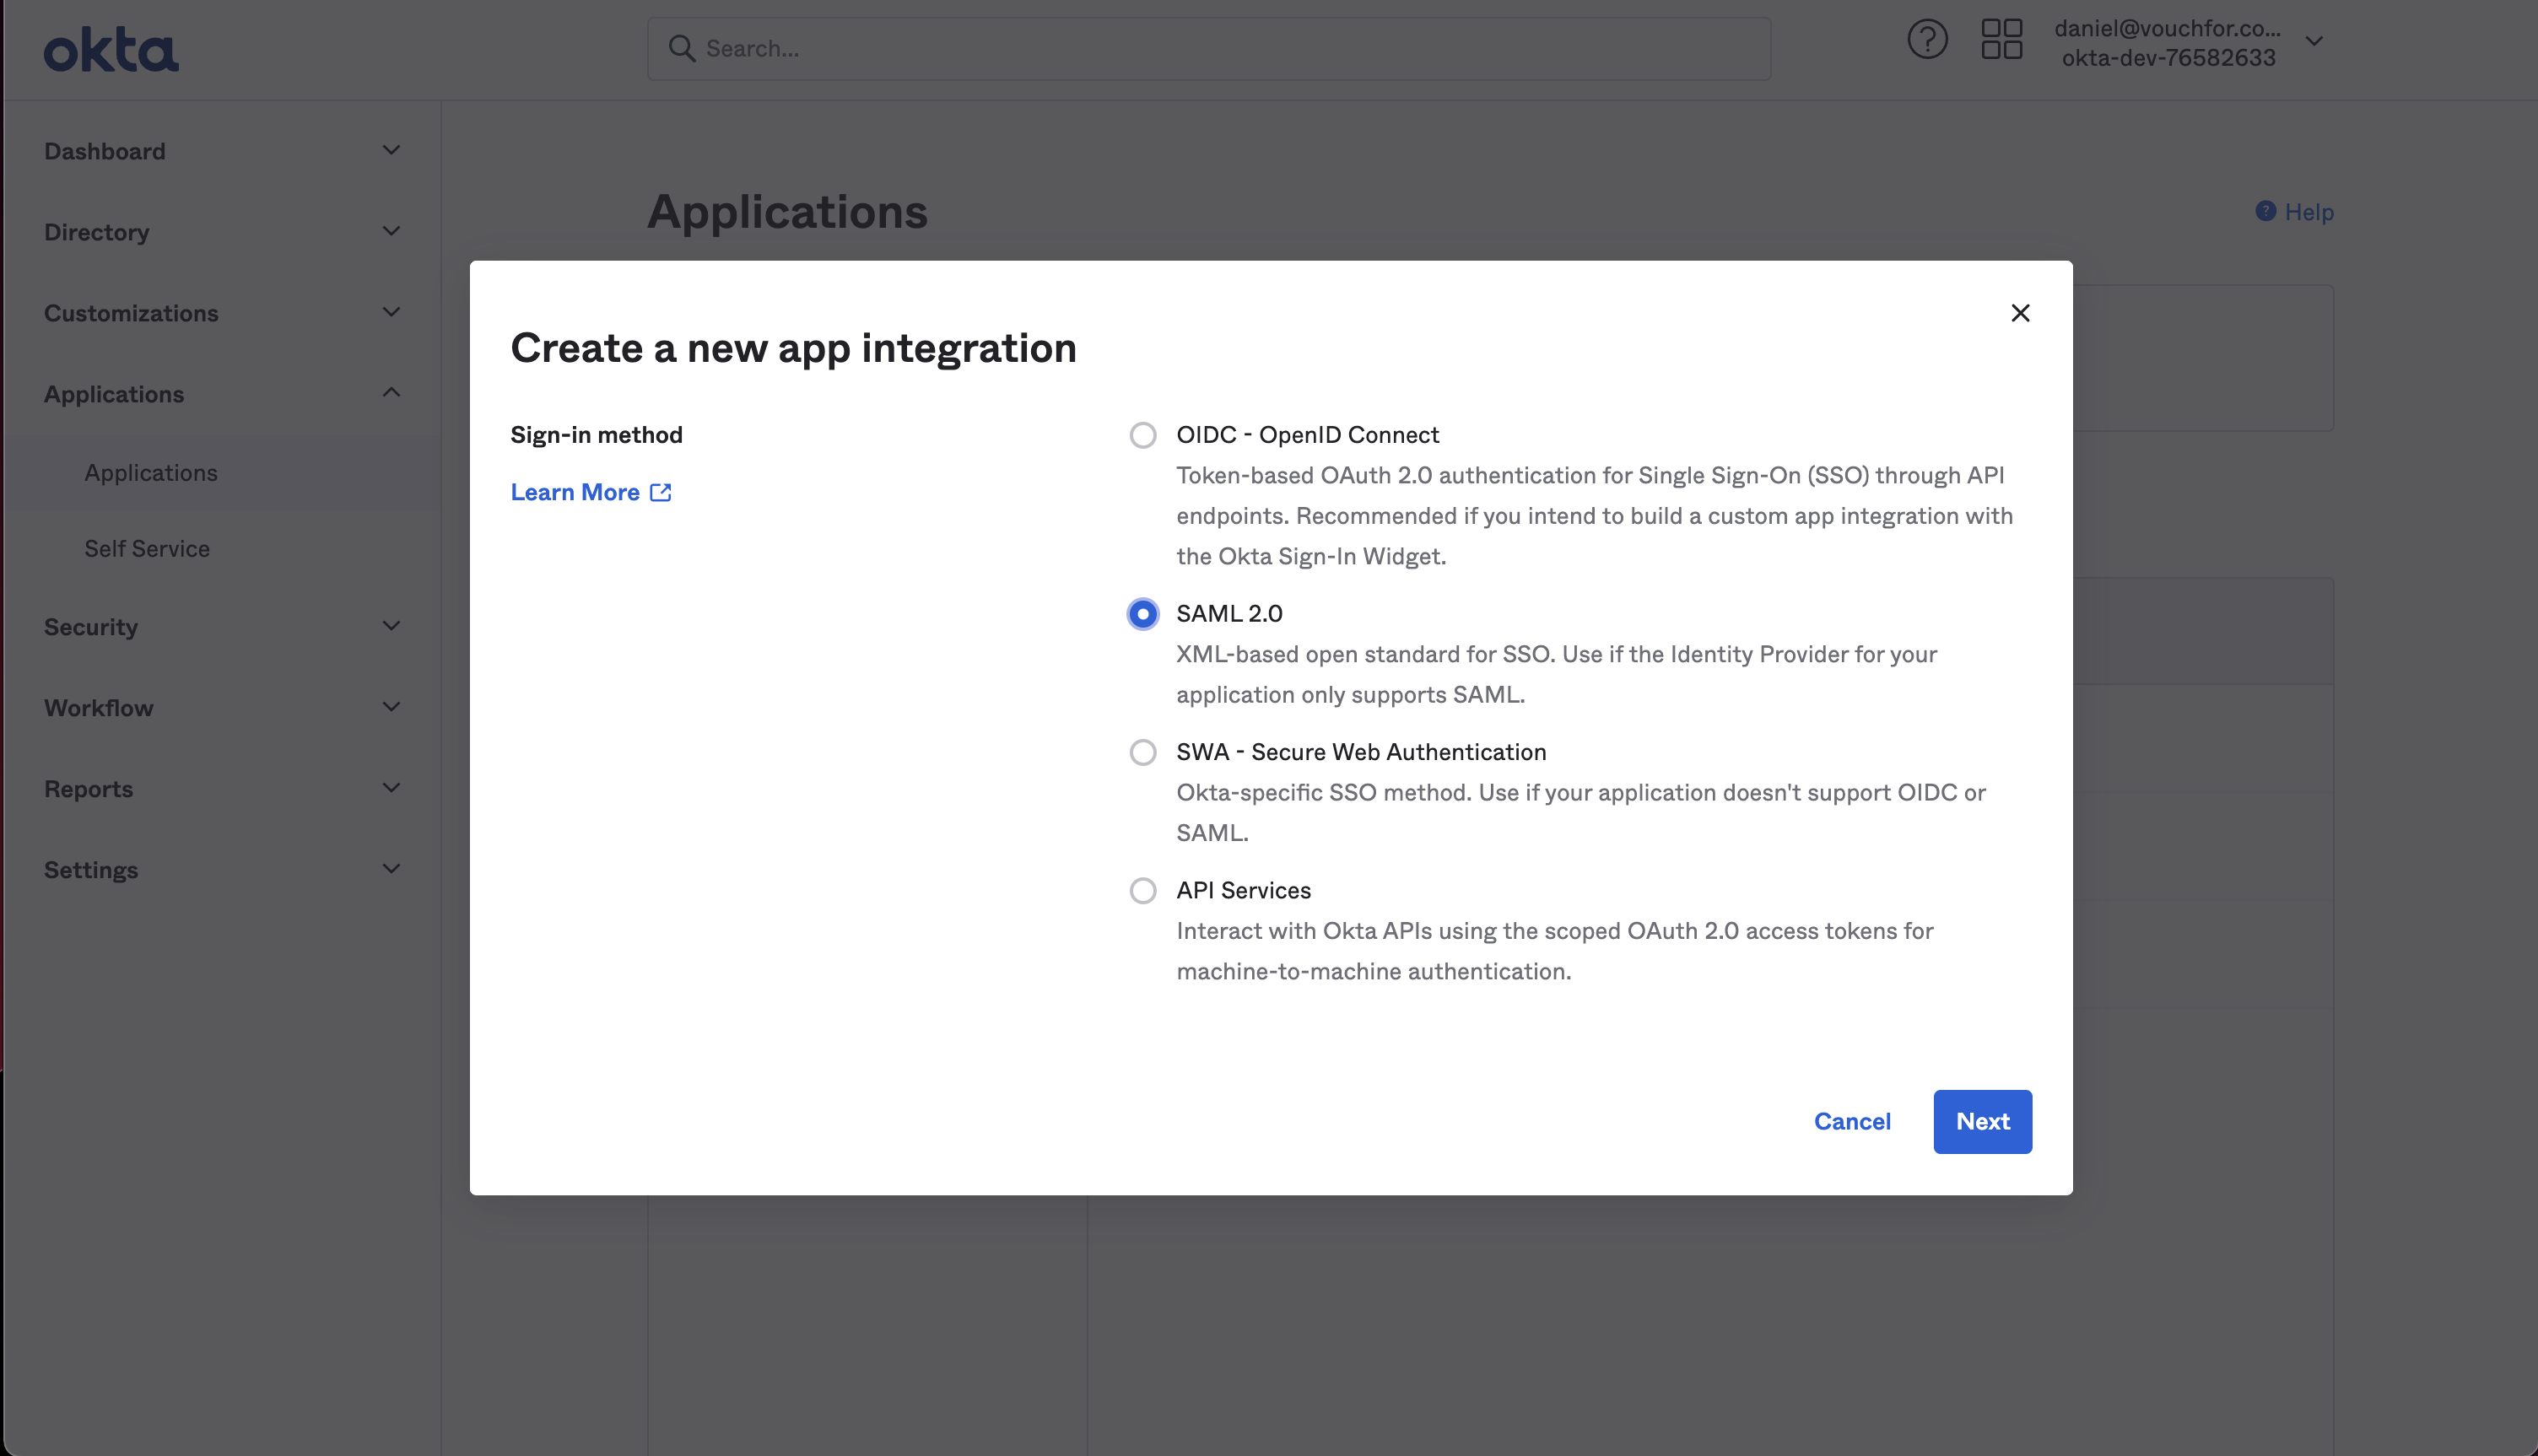
Task: Click the Next button
Action: [x=1982, y=1121]
